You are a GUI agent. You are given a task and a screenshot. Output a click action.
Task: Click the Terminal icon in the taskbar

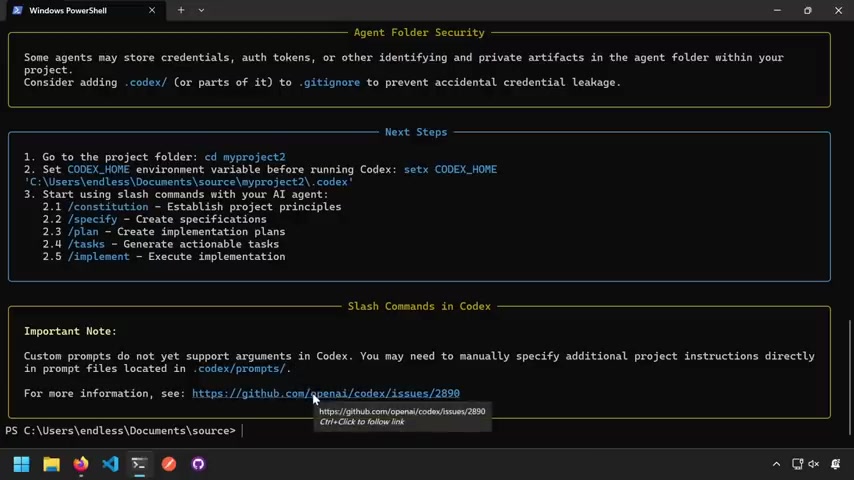point(139,464)
